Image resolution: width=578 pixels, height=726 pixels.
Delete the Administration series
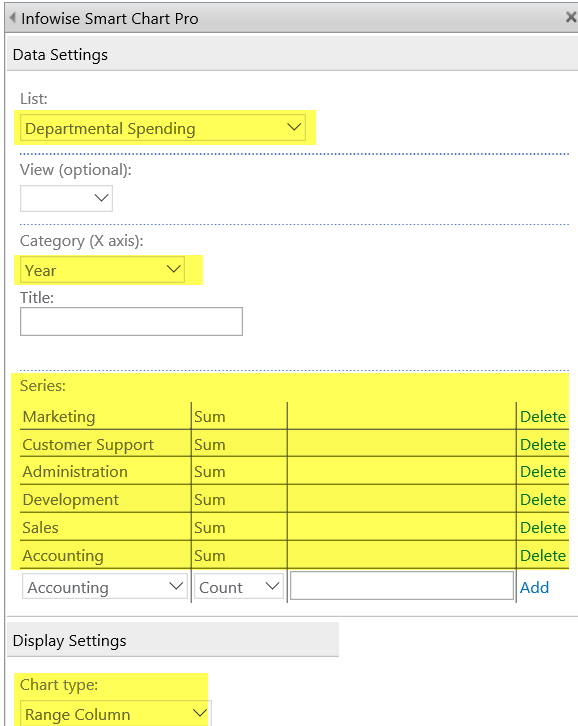tap(543, 472)
